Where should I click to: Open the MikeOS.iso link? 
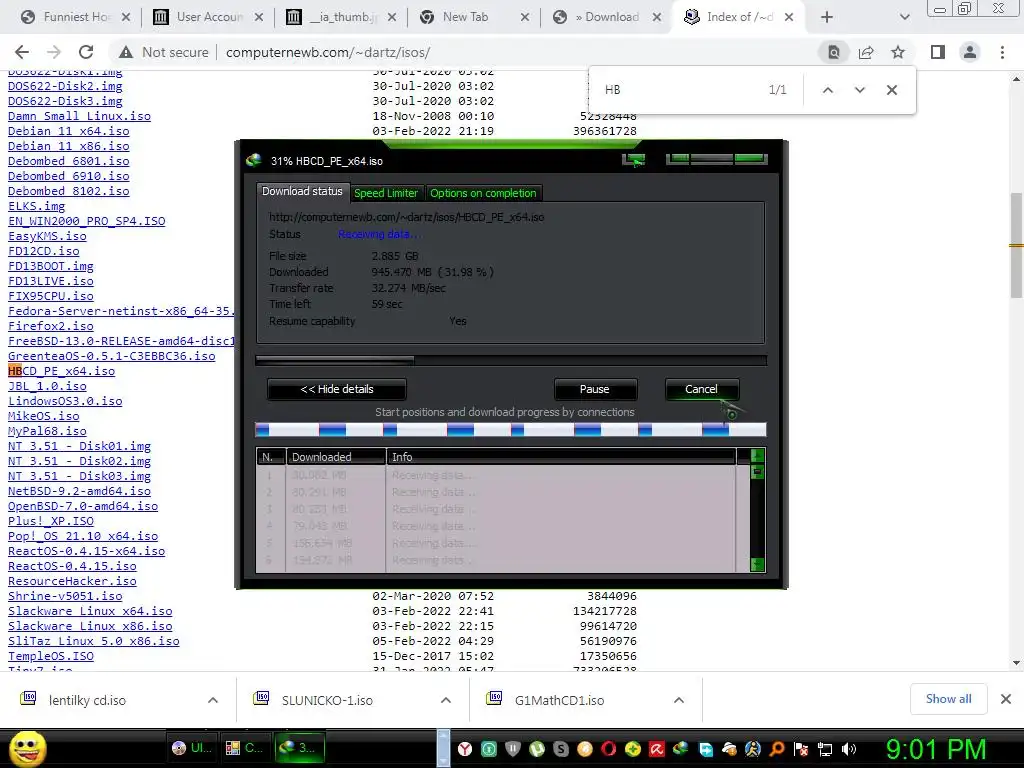43,416
